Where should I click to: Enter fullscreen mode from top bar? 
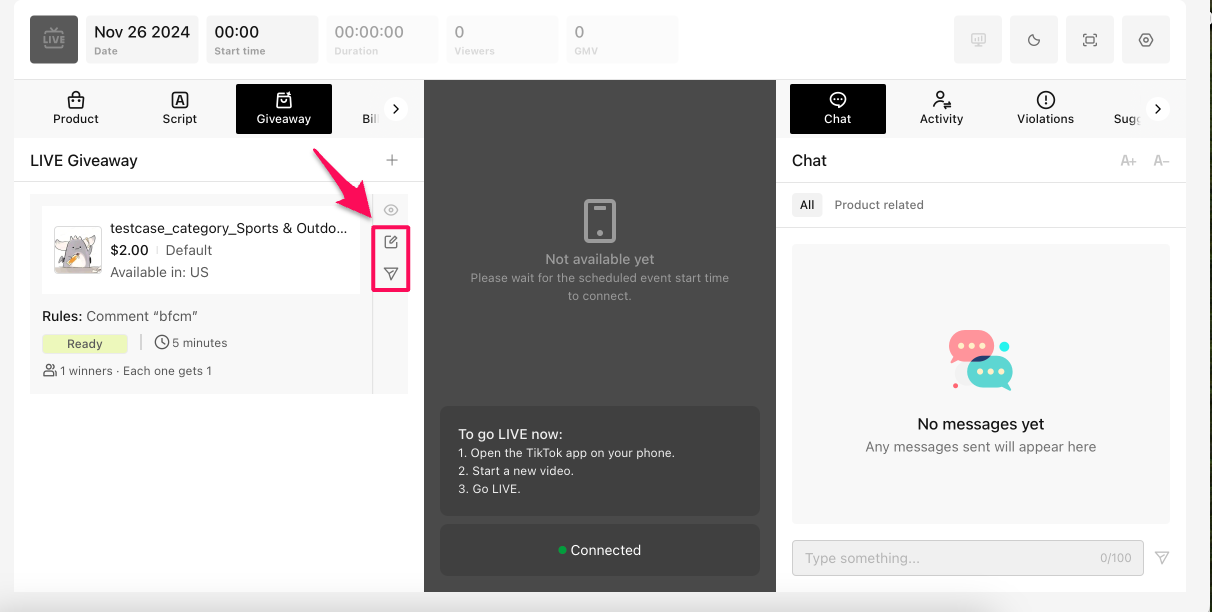coord(1090,40)
